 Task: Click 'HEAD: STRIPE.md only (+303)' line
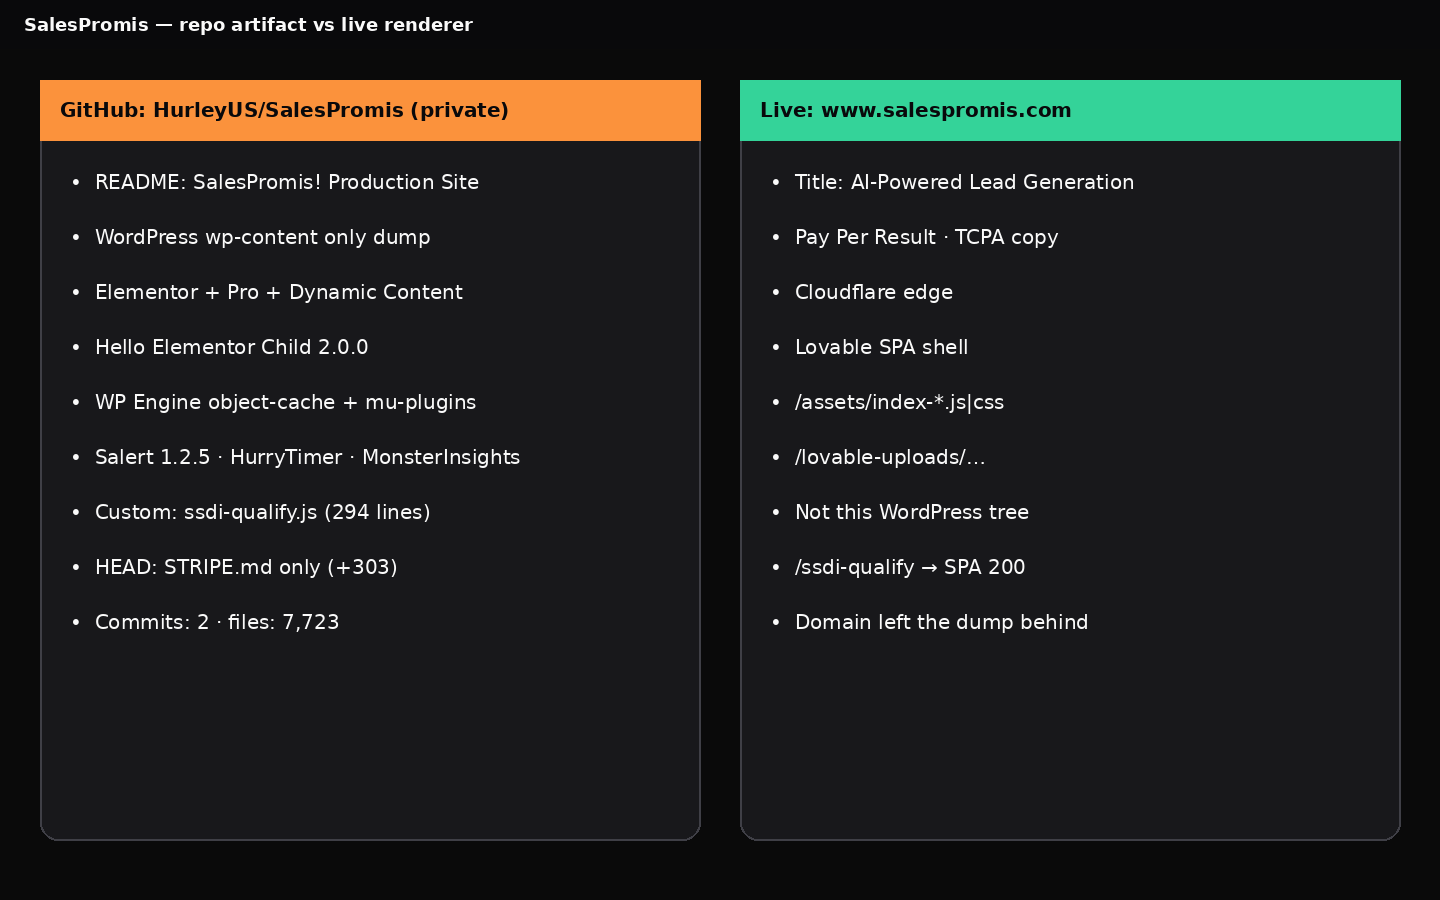point(246,567)
